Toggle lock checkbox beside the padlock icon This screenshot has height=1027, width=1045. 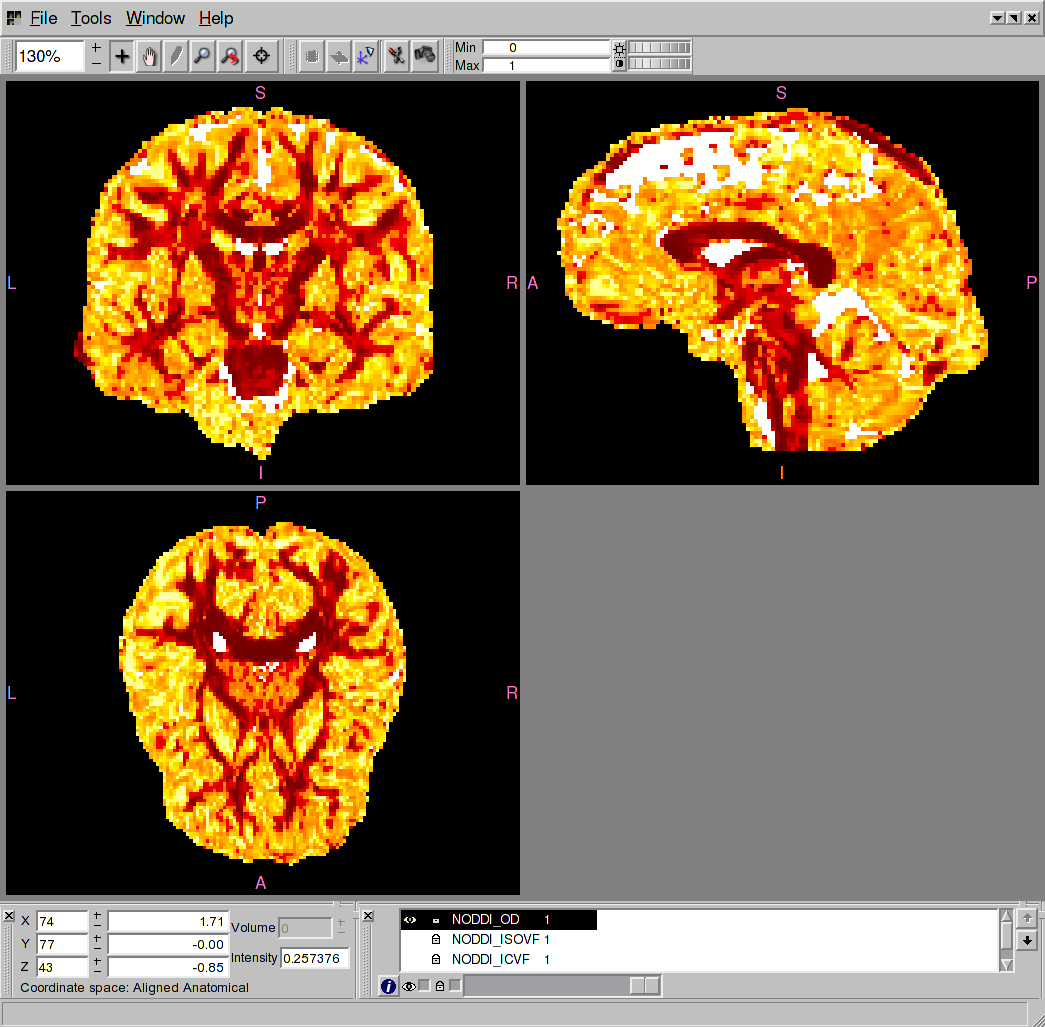click(454, 986)
